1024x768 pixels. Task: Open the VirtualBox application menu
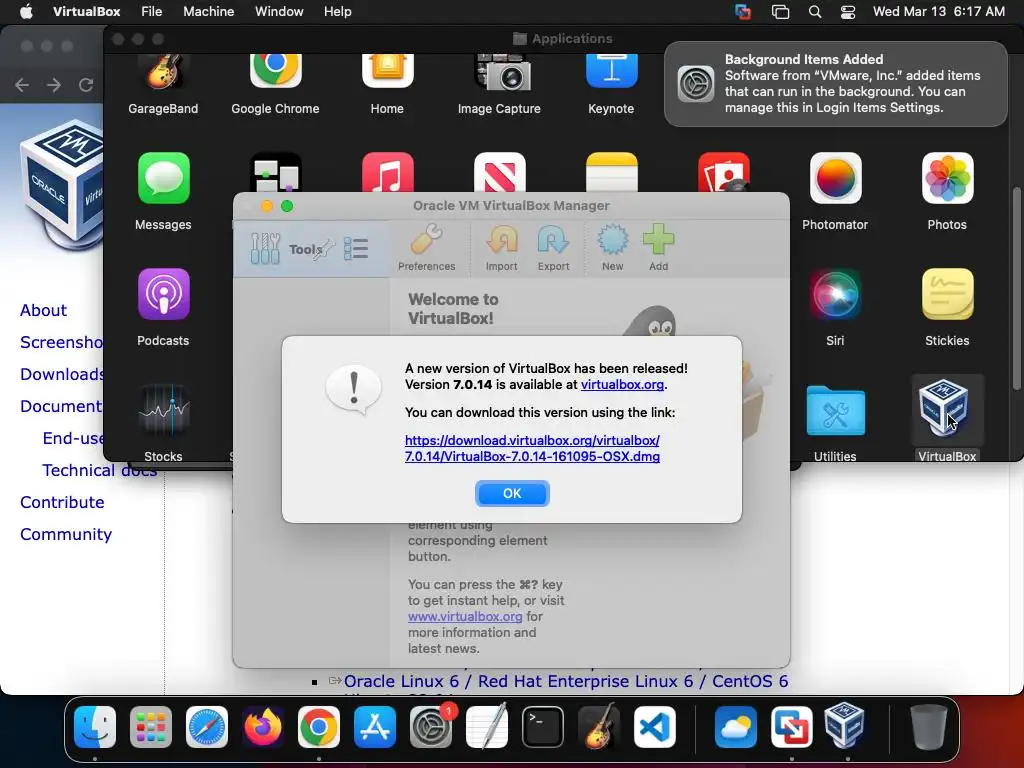86,12
